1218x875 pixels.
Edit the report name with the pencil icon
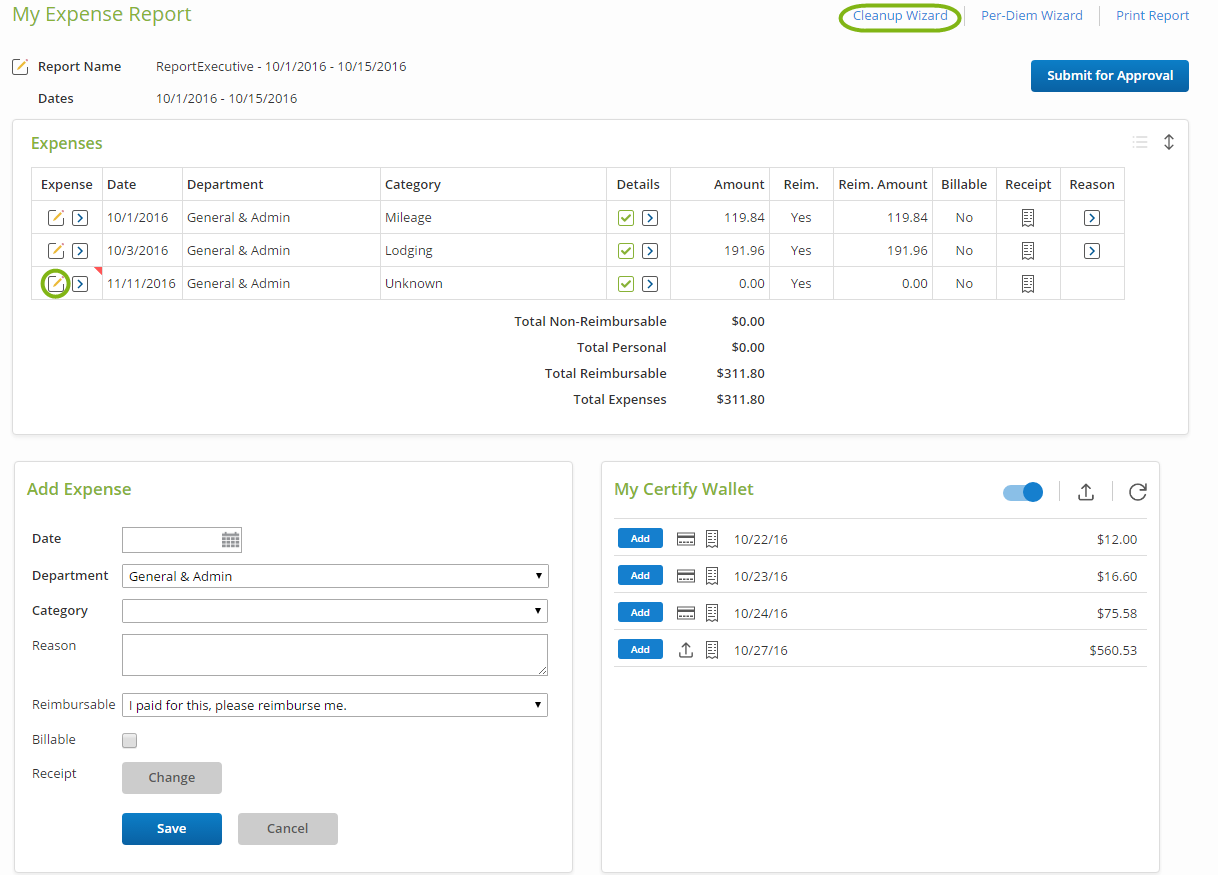coord(20,67)
